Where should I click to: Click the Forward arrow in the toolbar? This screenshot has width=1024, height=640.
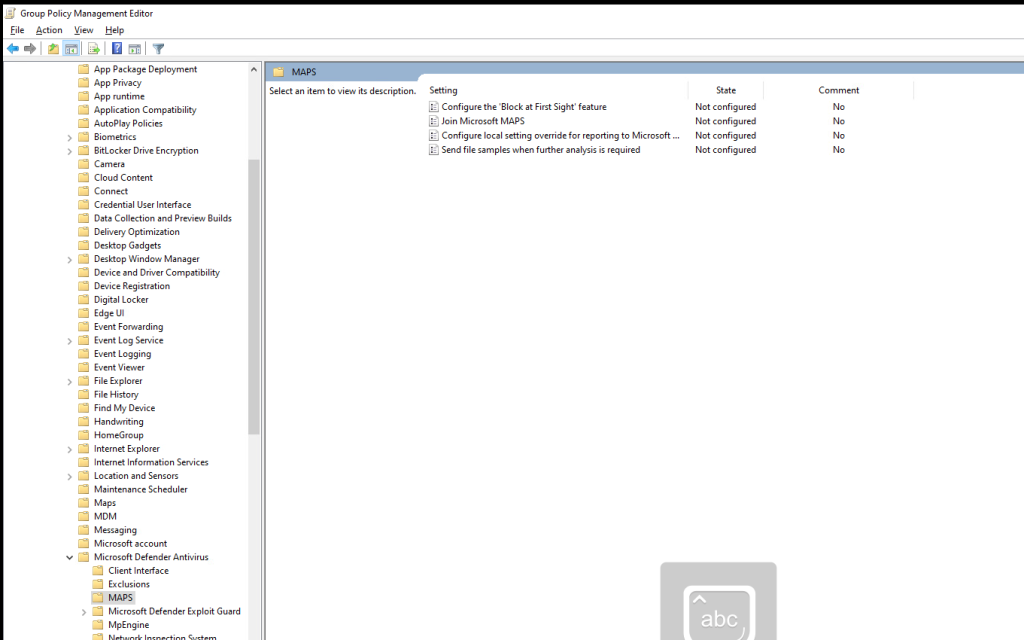[30, 48]
